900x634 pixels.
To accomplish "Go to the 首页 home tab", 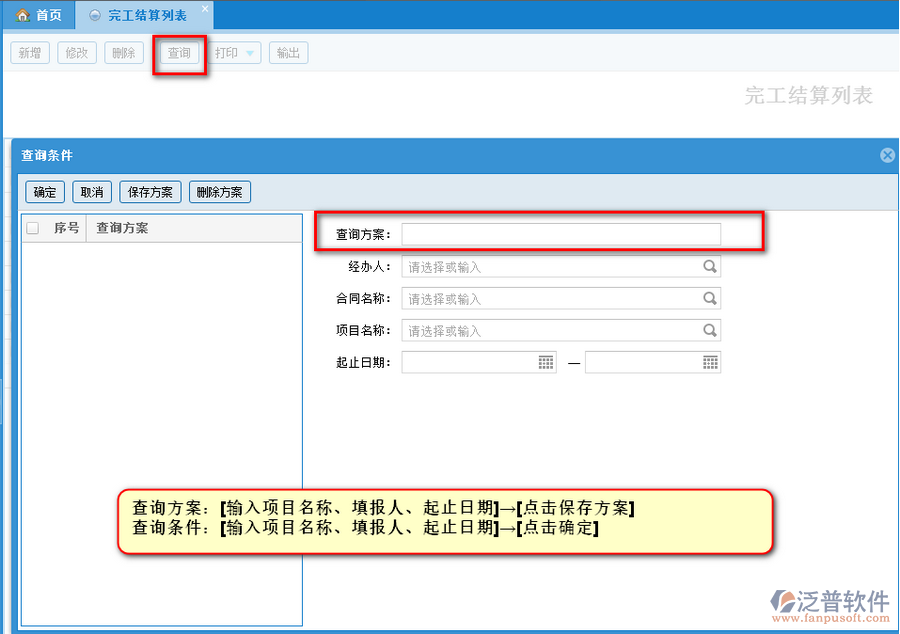I will 38,15.
